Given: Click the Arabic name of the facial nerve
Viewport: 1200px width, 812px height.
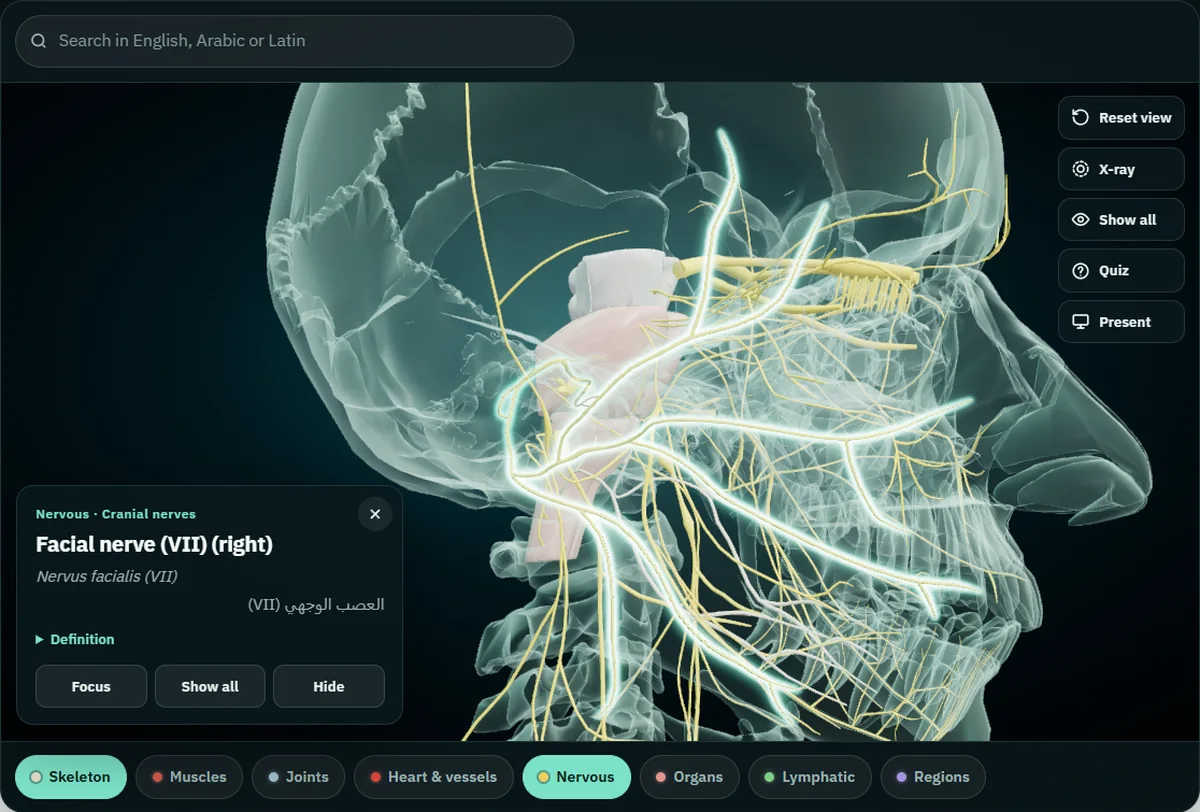Looking at the screenshot, I should pos(316,605).
